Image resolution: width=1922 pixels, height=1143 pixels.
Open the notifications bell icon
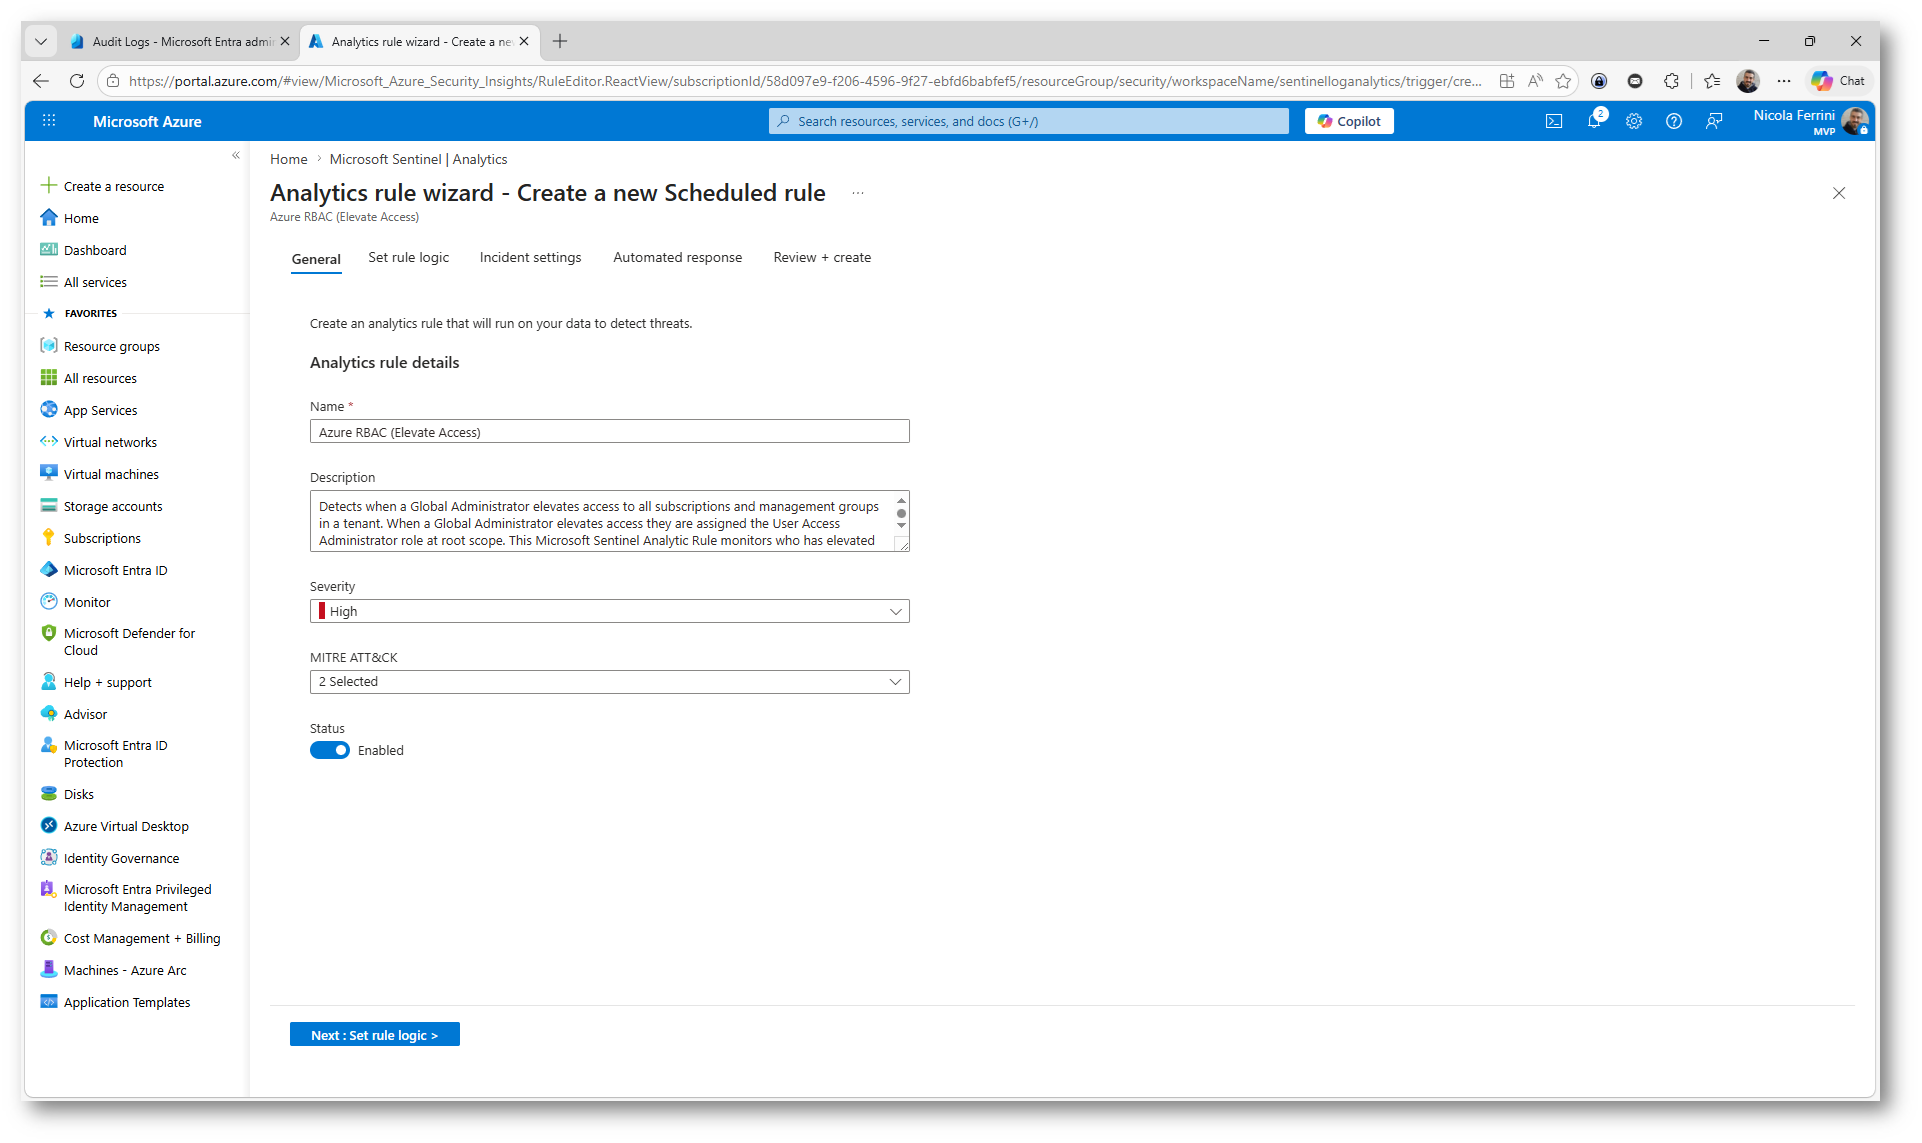(1594, 121)
